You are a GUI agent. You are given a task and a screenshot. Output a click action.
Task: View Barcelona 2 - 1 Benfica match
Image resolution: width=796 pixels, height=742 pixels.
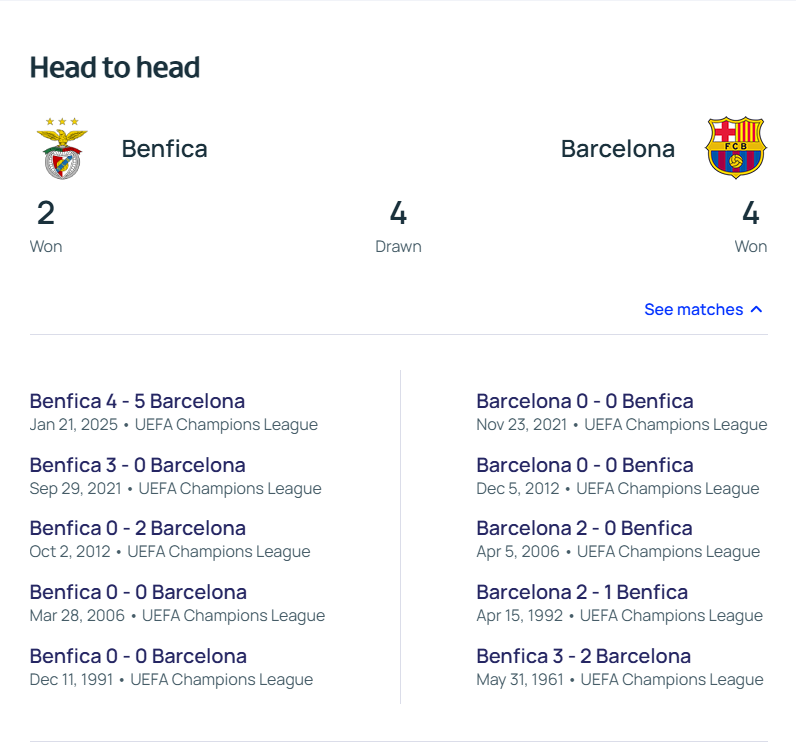pyautogui.click(x=582, y=592)
